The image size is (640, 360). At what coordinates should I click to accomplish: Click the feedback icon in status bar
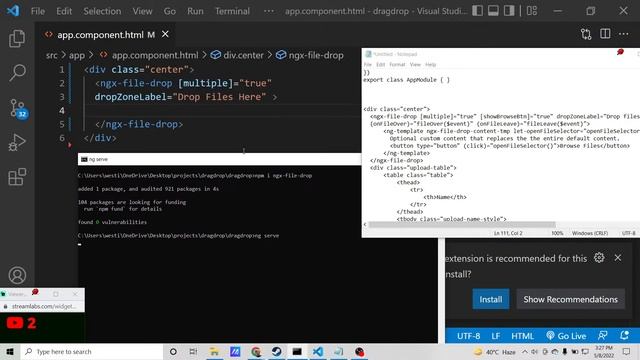602,336
